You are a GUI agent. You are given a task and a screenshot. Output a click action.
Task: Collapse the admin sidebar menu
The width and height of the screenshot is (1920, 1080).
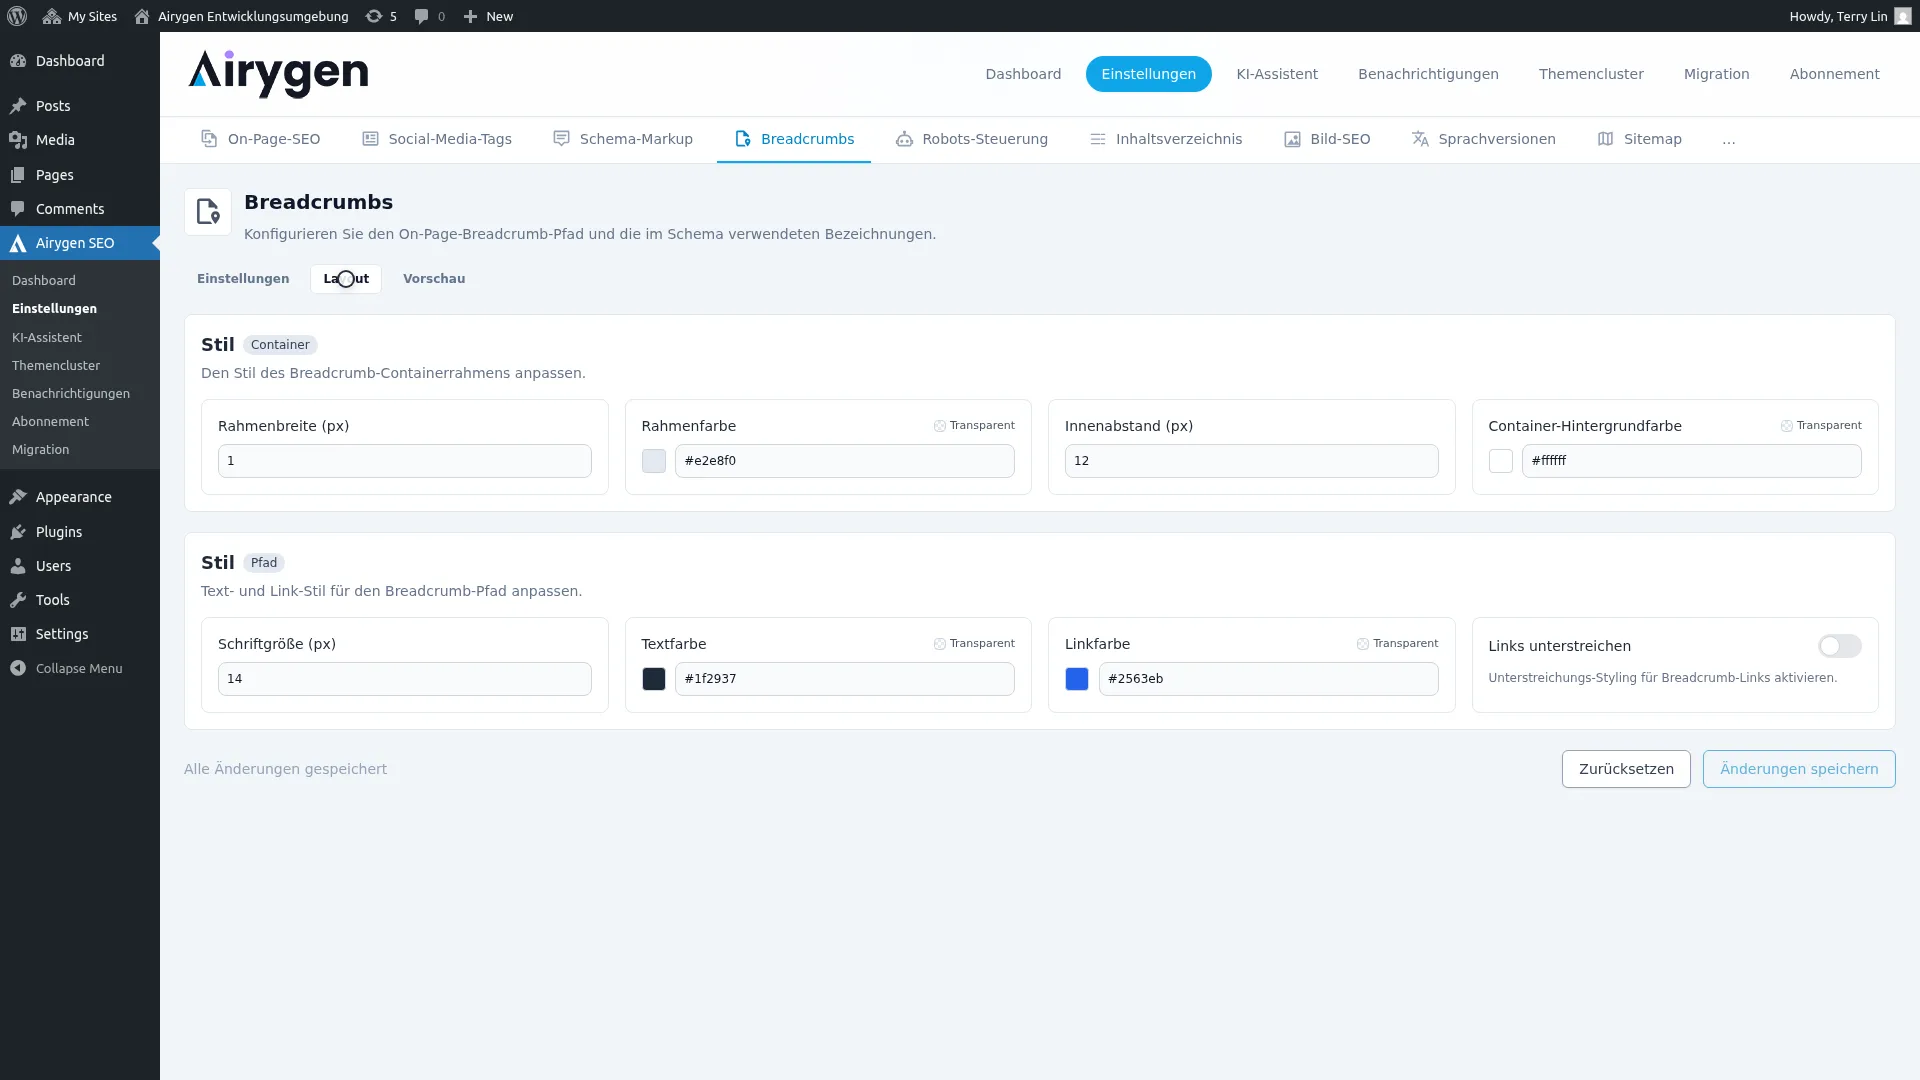click(x=66, y=668)
